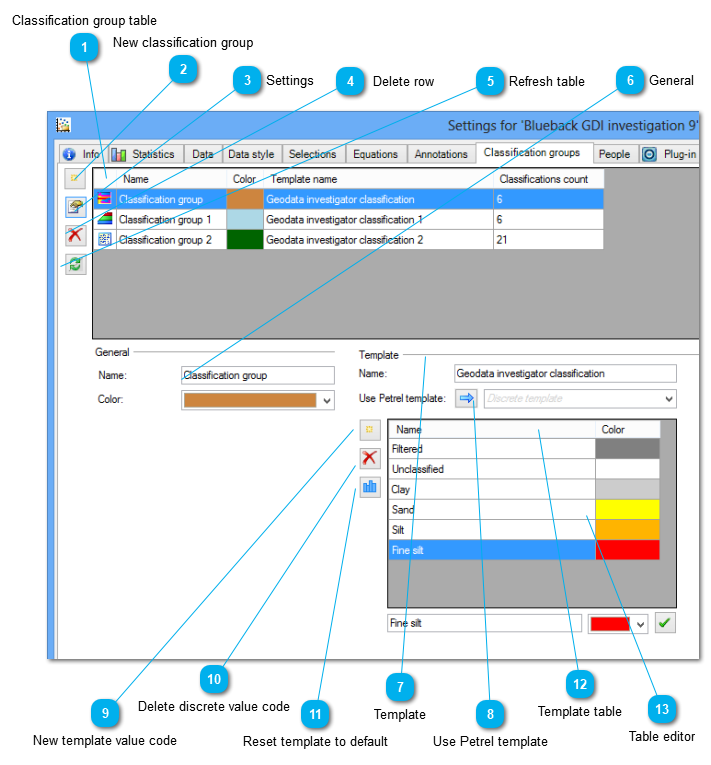711x765 pixels.
Task: Click green checkmark apply button
Action: [x=665, y=623]
